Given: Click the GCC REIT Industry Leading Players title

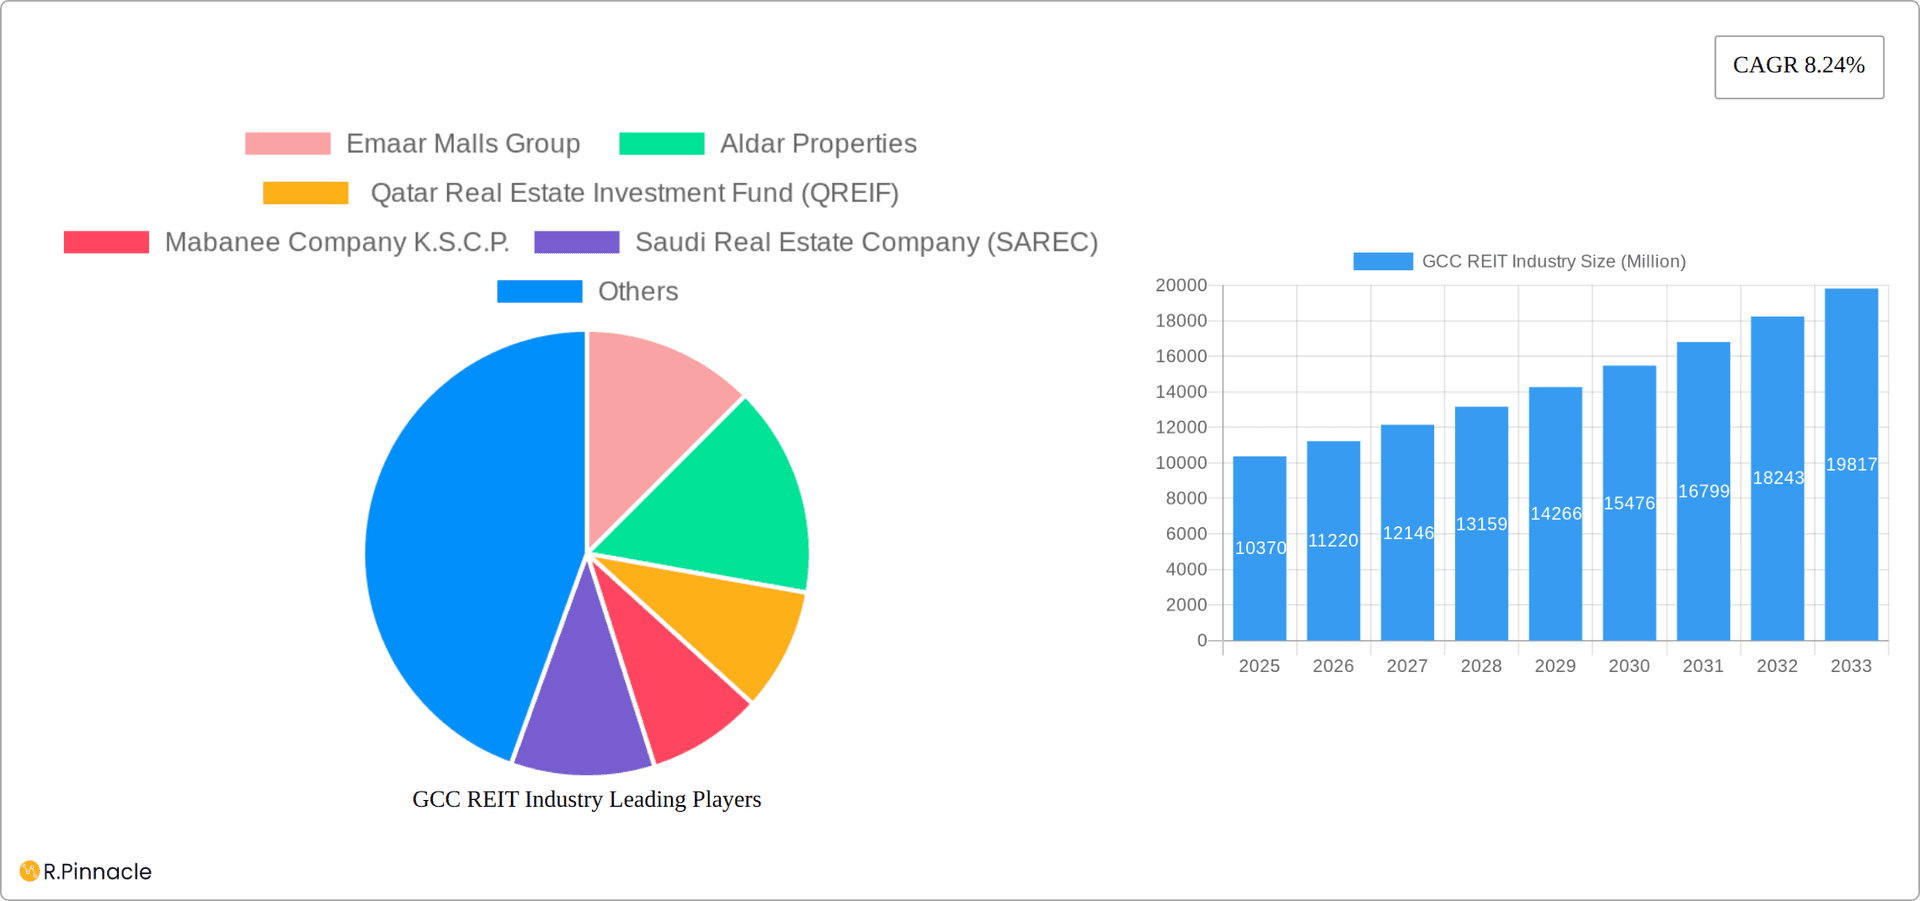Looking at the screenshot, I should click(587, 799).
